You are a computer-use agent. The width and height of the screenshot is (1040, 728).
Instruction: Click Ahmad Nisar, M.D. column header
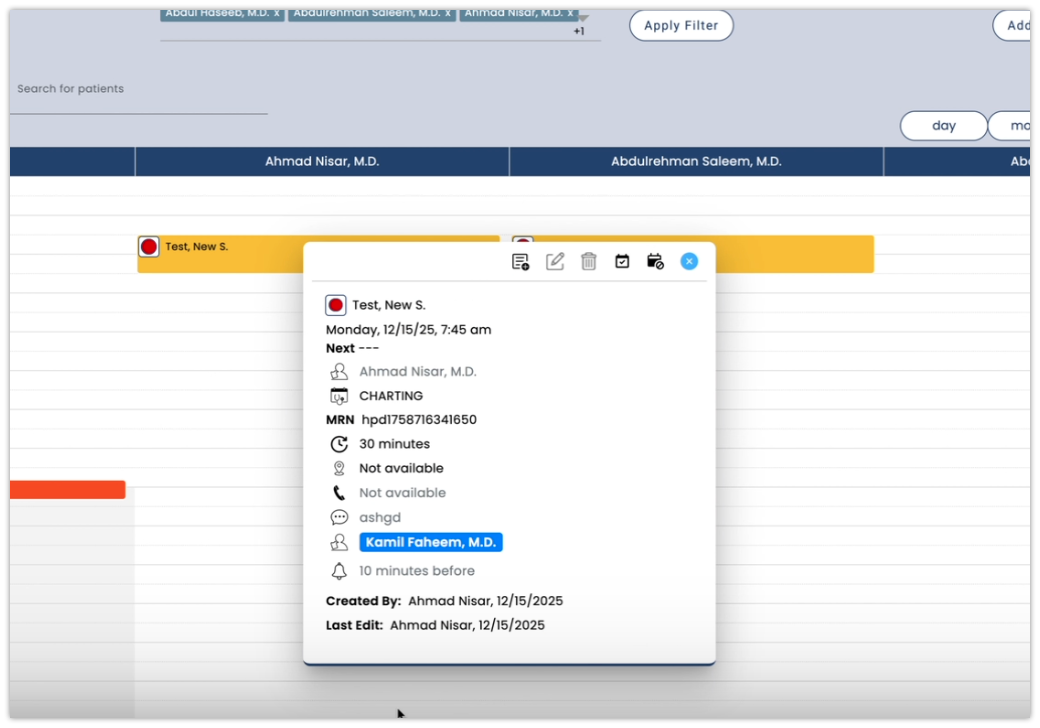322,161
